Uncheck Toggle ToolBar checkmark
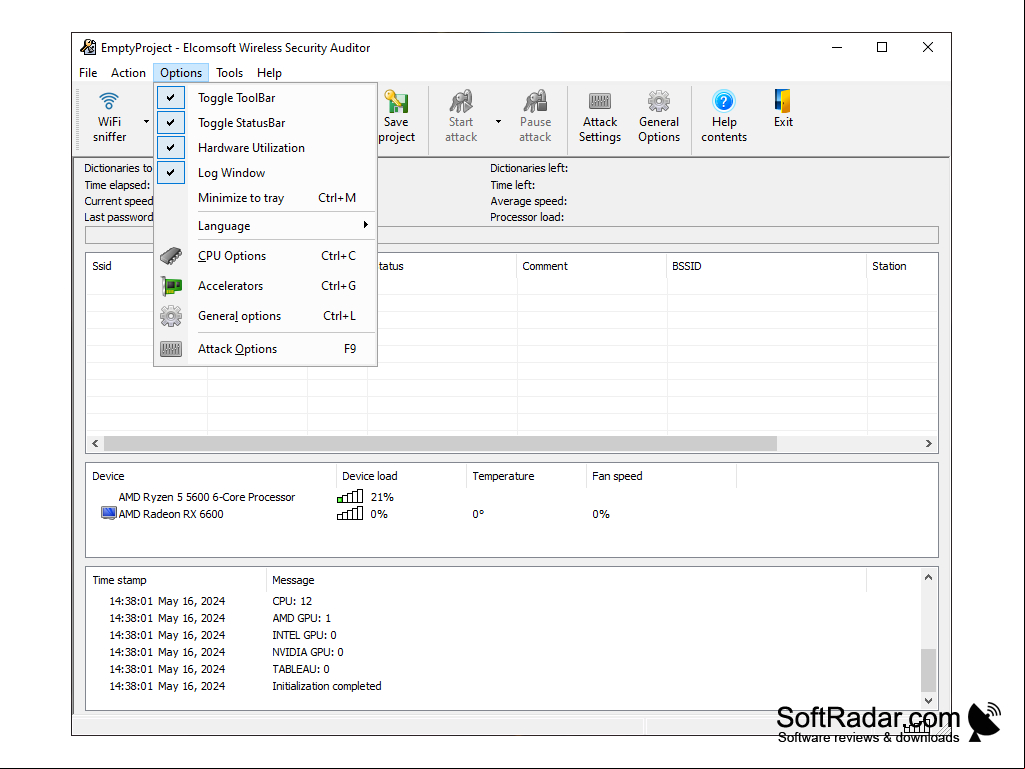The image size is (1025, 769). click(171, 97)
